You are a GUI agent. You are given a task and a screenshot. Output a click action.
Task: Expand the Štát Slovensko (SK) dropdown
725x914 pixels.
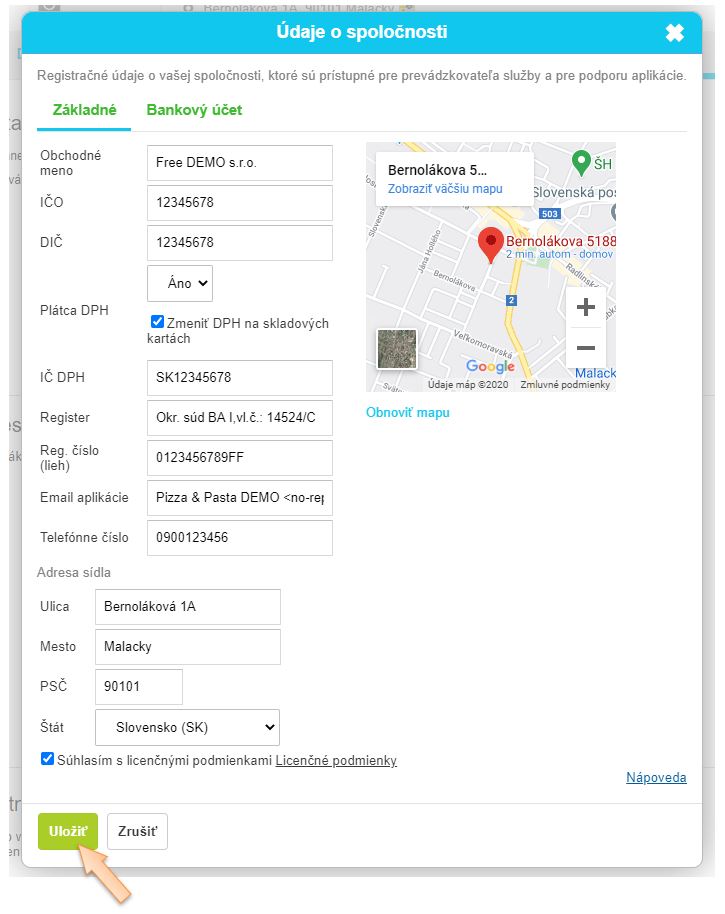pos(187,727)
